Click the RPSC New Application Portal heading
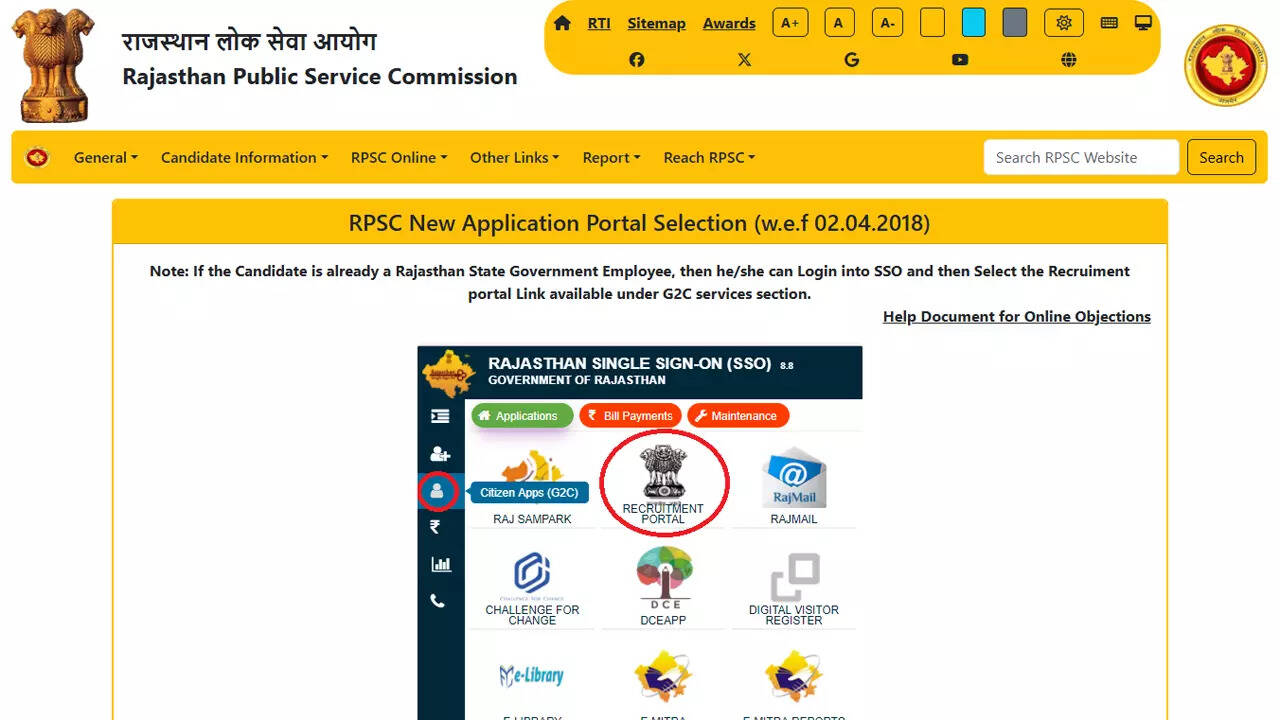The width and height of the screenshot is (1280, 720). tap(639, 223)
